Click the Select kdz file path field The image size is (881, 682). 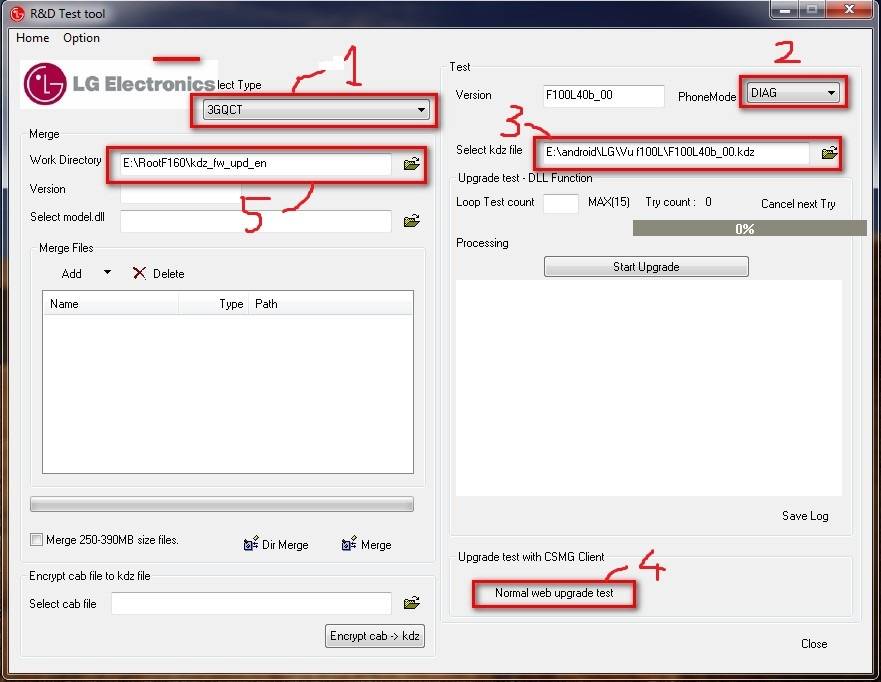[x=676, y=152]
